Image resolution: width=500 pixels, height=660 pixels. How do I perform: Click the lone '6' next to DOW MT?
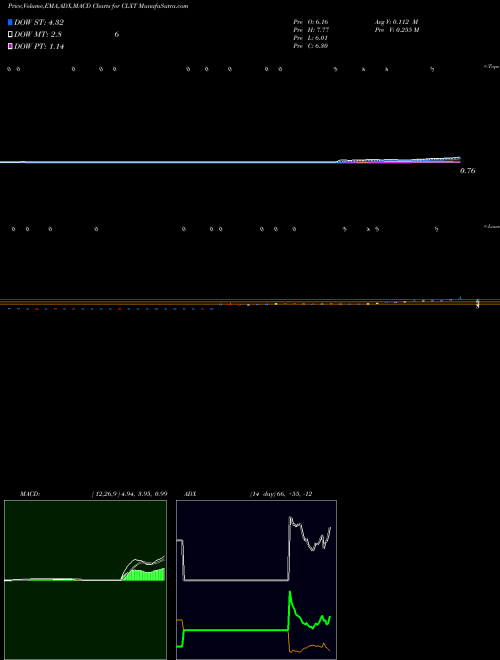click(117, 35)
